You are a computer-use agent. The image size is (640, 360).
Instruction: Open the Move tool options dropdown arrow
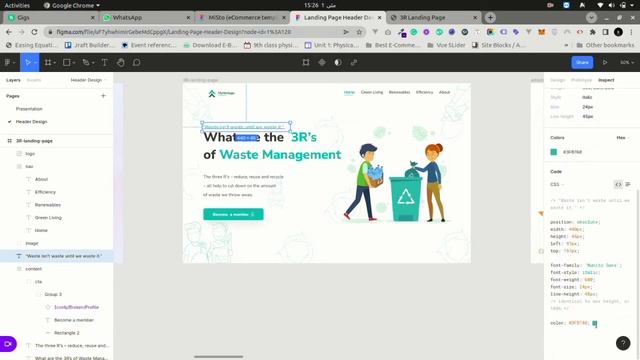[36, 62]
